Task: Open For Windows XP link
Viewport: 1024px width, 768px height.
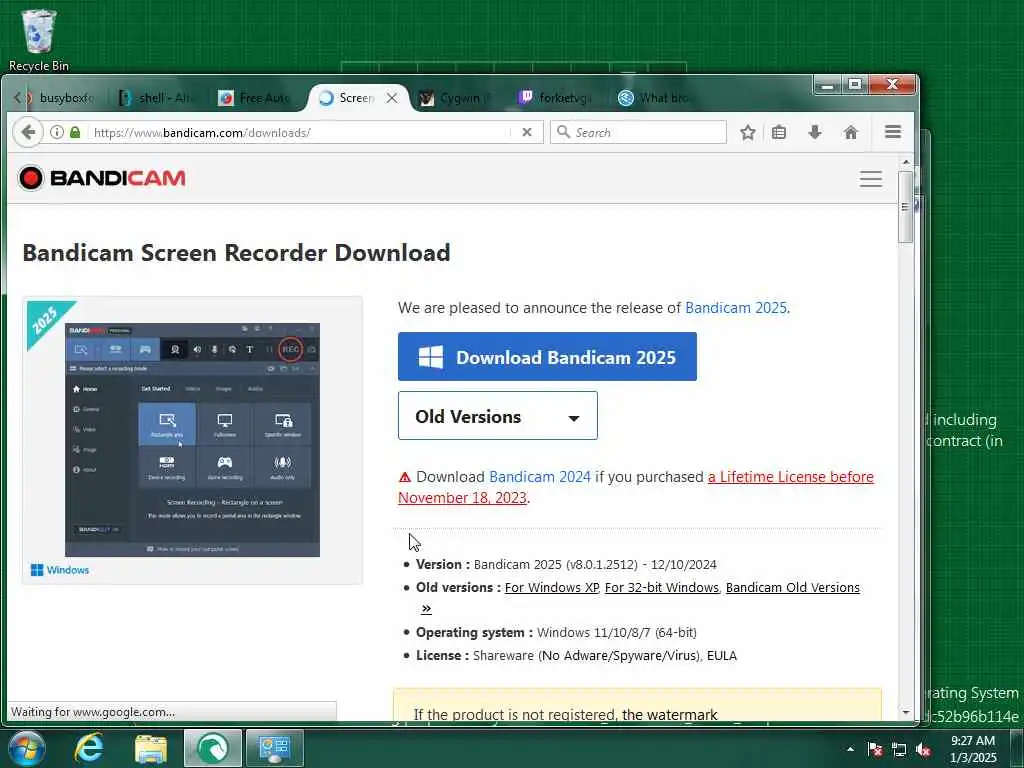Action: (x=552, y=587)
